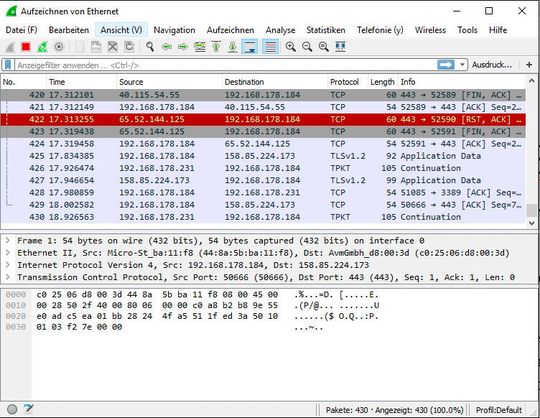Add a display filter button with plus
This screenshot has height=418, width=540.
click(x=529, y=65)
